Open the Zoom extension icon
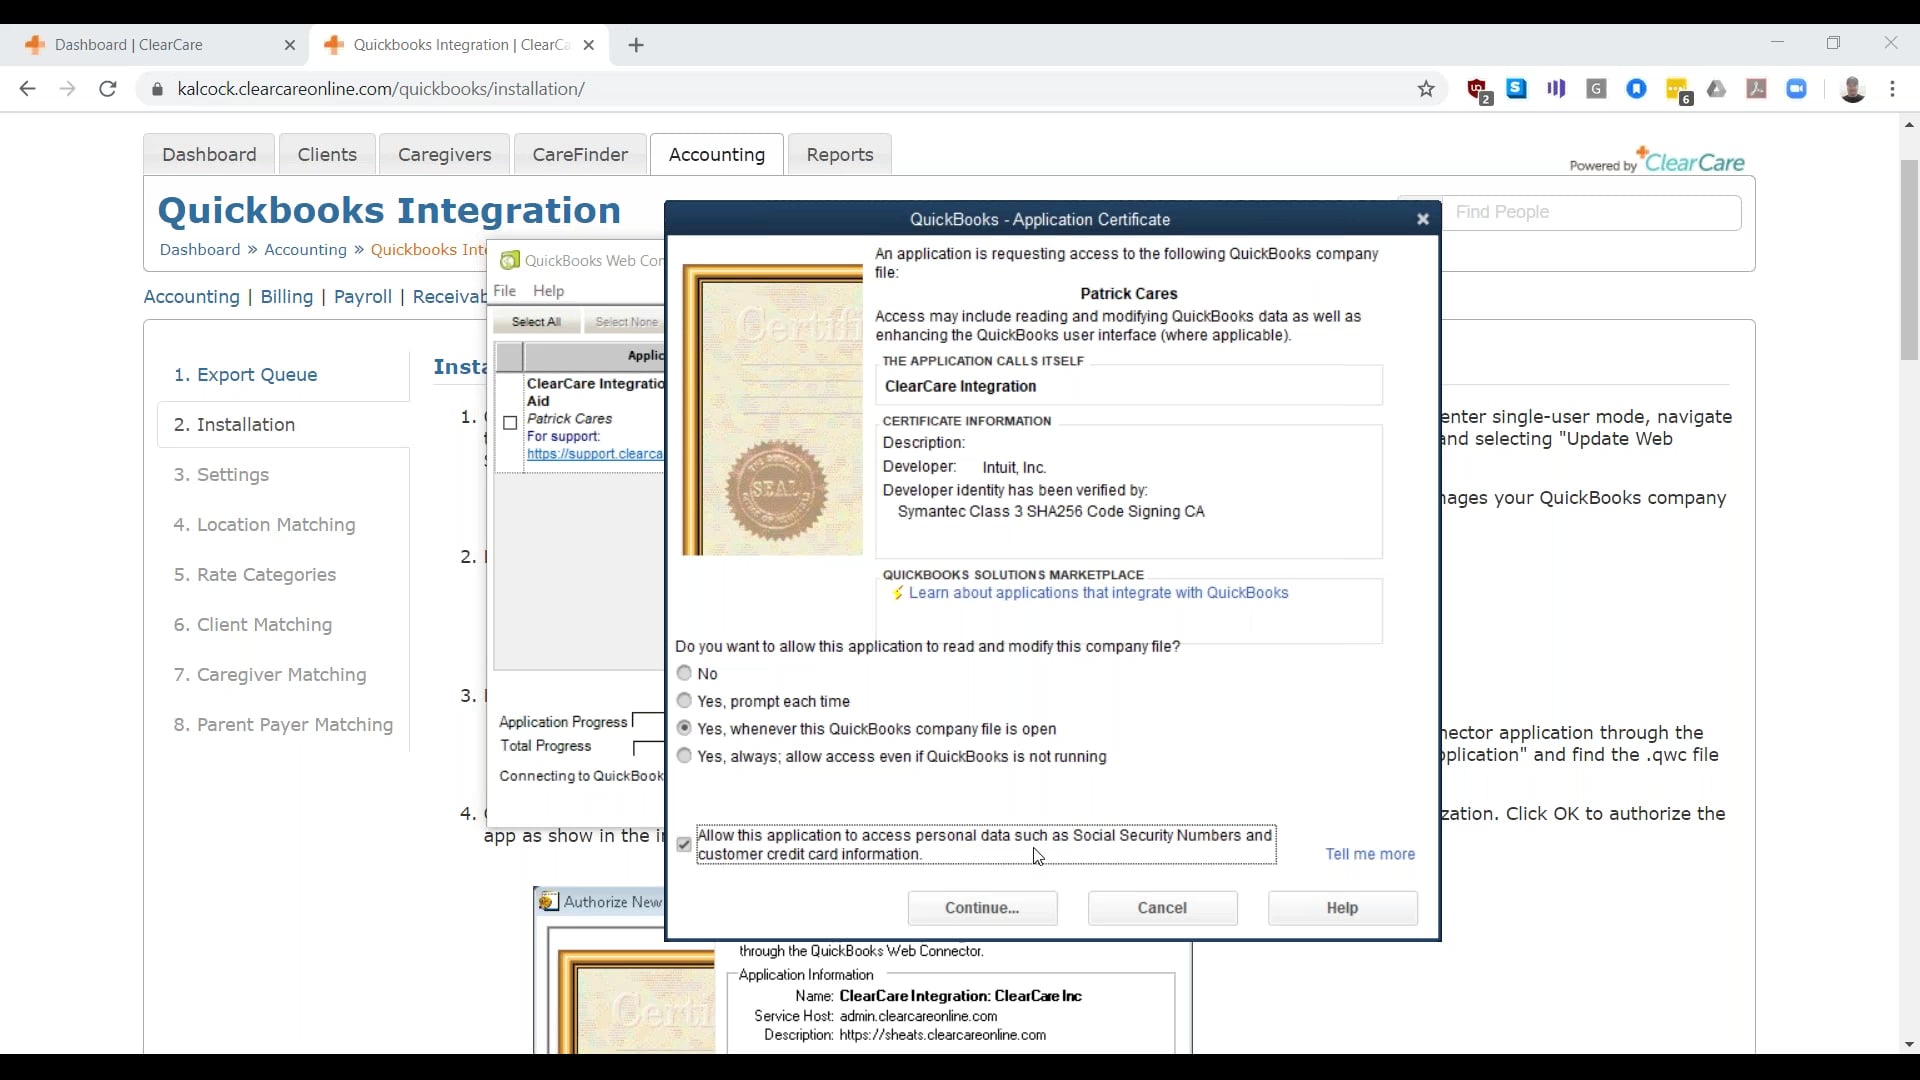Screen dimensions: 1920x1080 1797,89
